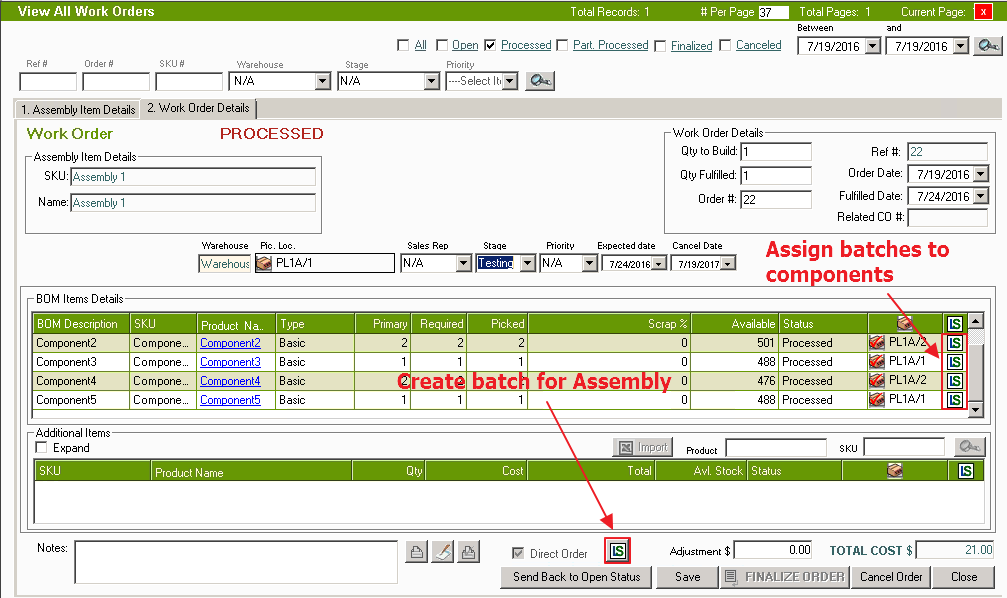Screen dimensions: 1007x598
Task: Click the search key icon beside Priority
Action: coord(540,81)
